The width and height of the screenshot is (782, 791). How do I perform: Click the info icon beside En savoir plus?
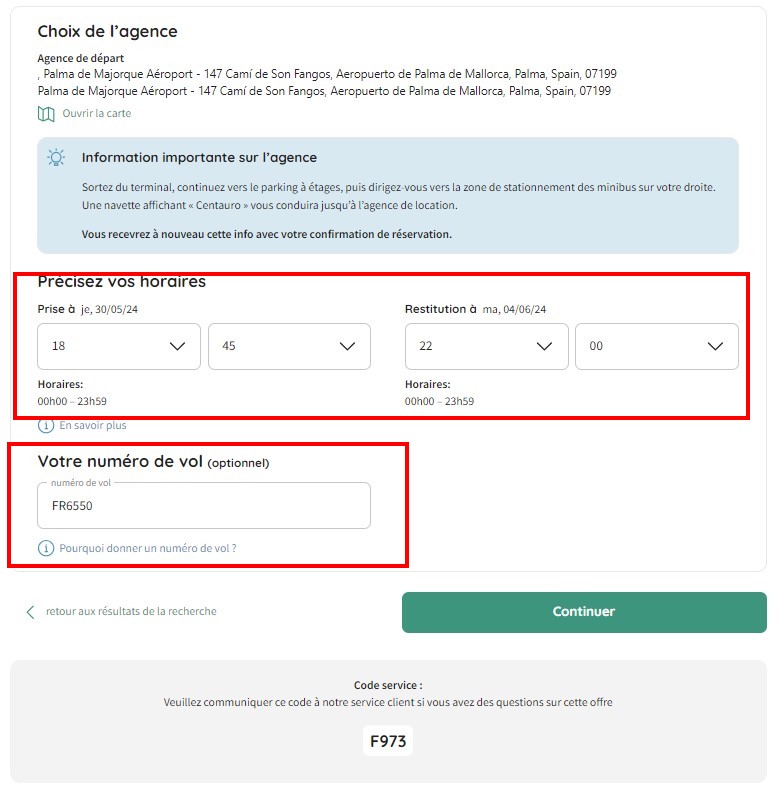pyautogui.click(x=46, y=425)
